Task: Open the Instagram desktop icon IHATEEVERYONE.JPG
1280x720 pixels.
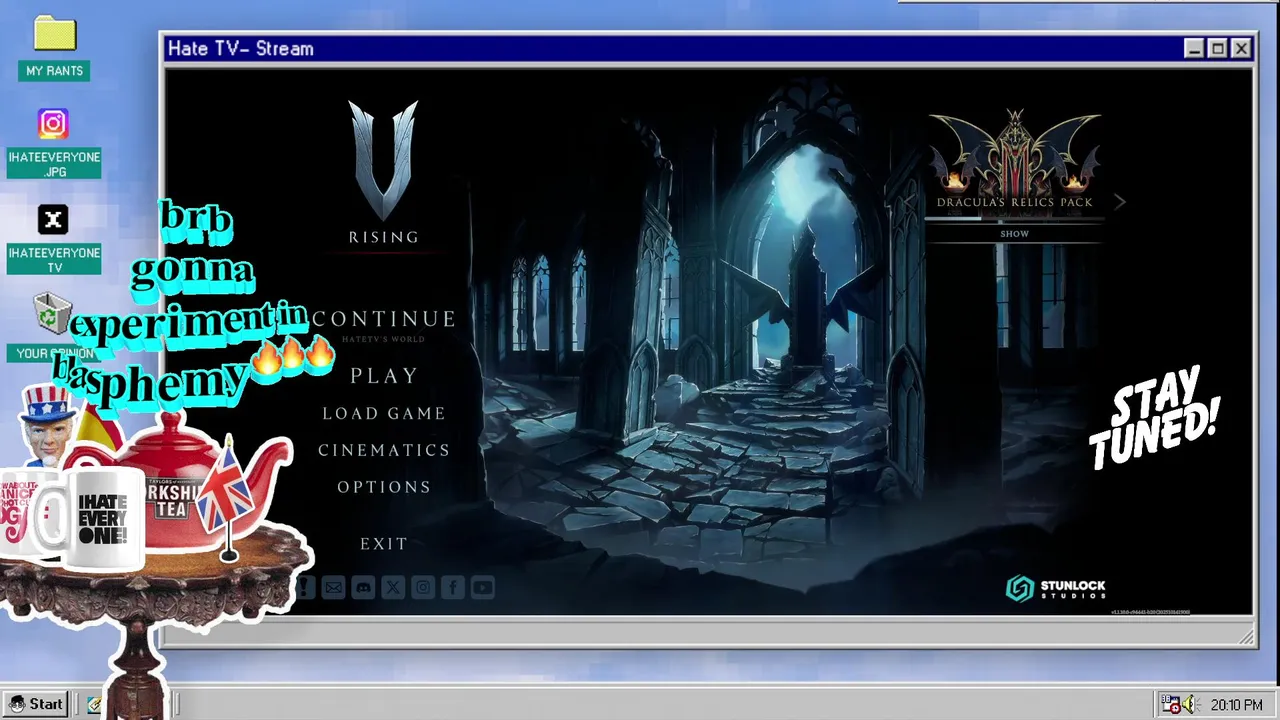Action: click(54, 144)
